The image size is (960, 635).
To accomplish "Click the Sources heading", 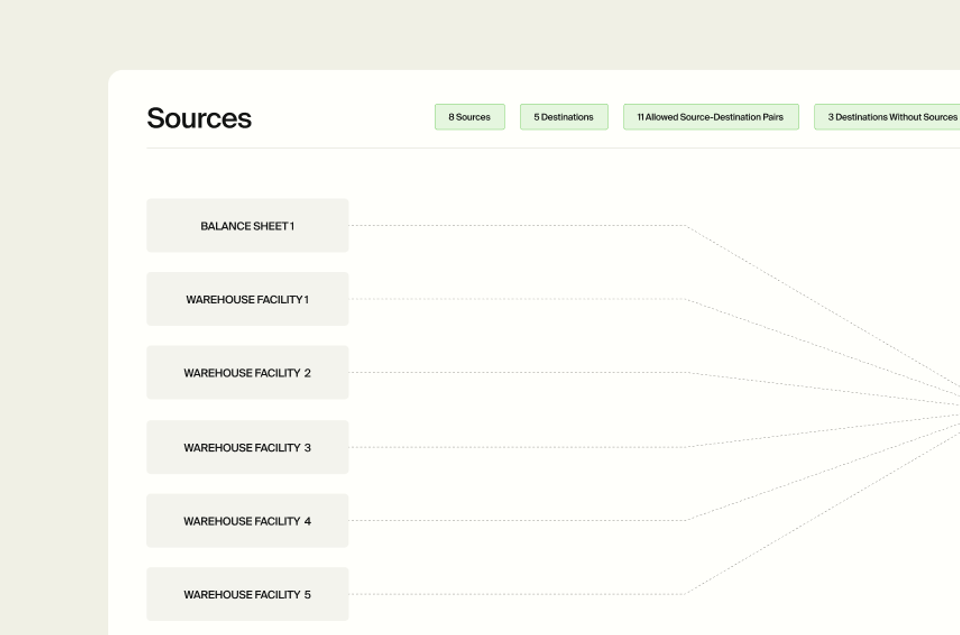I will pyautogui.click(x=199, y=118).
